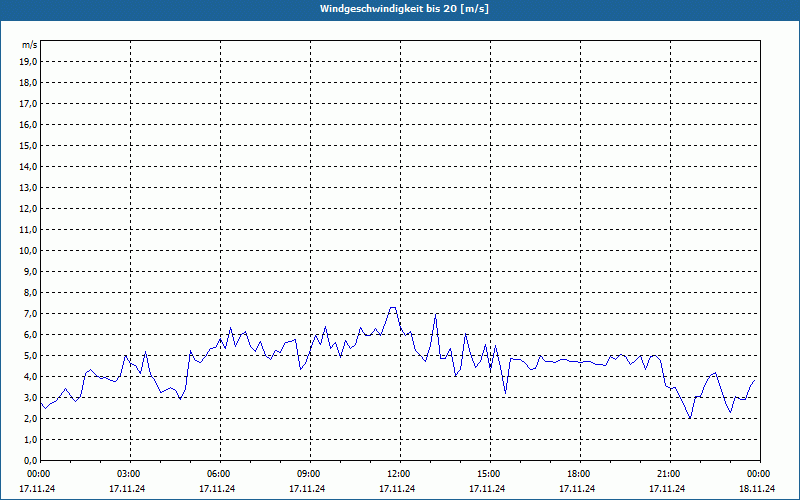Select the 8,0 y-axis label
800x500 pixels.
(x=31, y=292)
